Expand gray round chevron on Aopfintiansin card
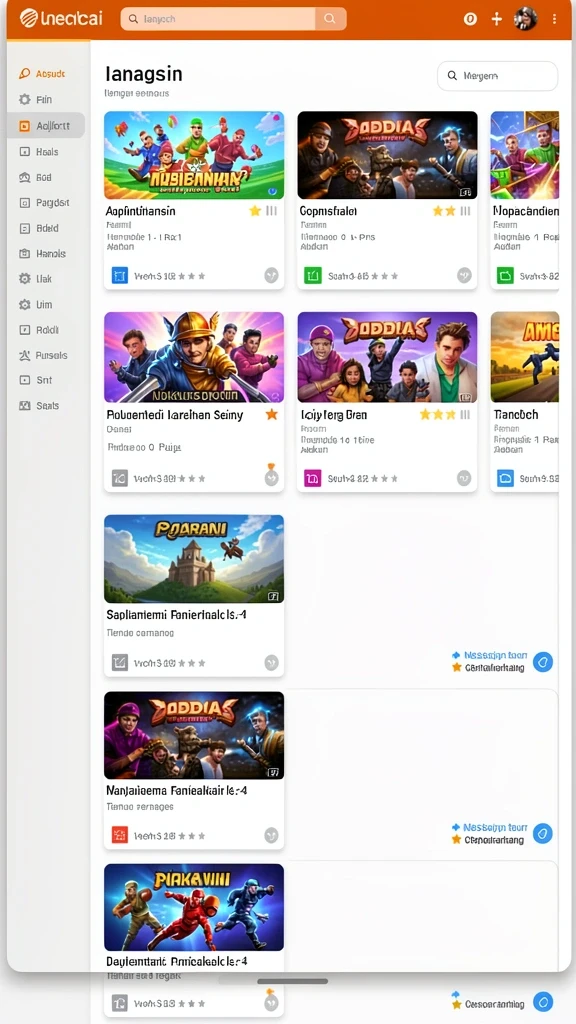This screenshot has width=576, height=1024. point(272,276)
